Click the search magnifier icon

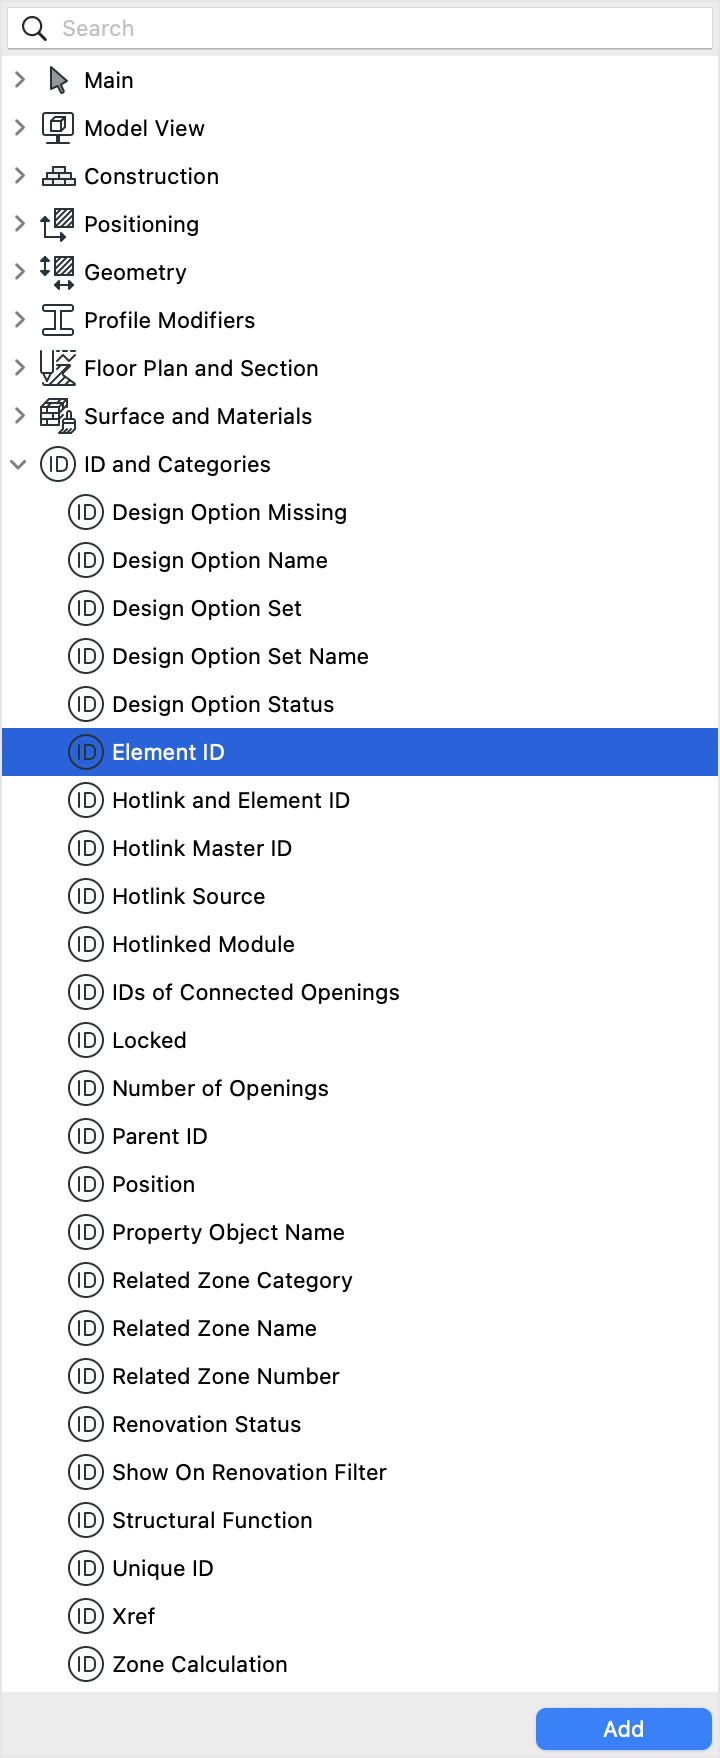pyautogui.click(x=34, y=28)
